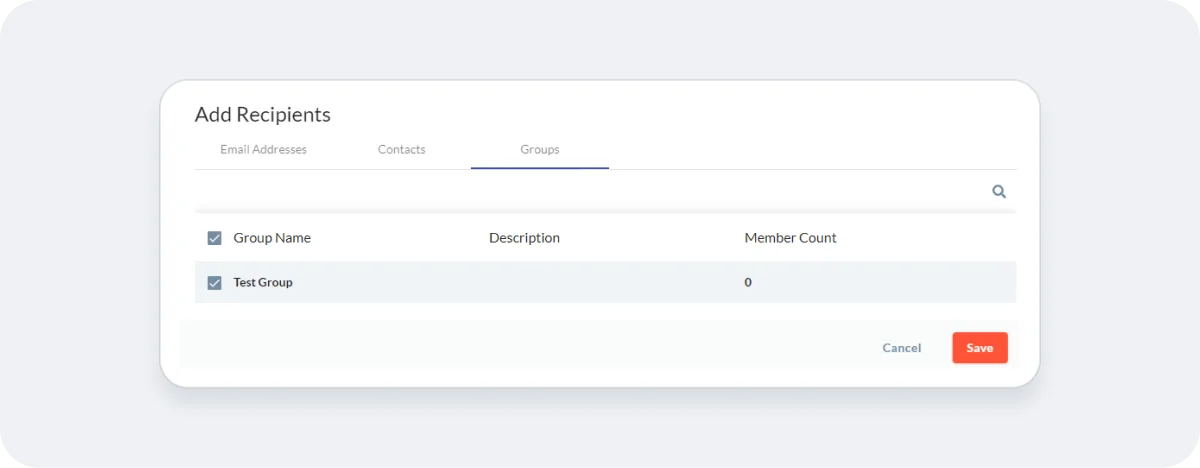Click the Cancel button
This screenshot has height=468, width=1200.
coord(901,348)
